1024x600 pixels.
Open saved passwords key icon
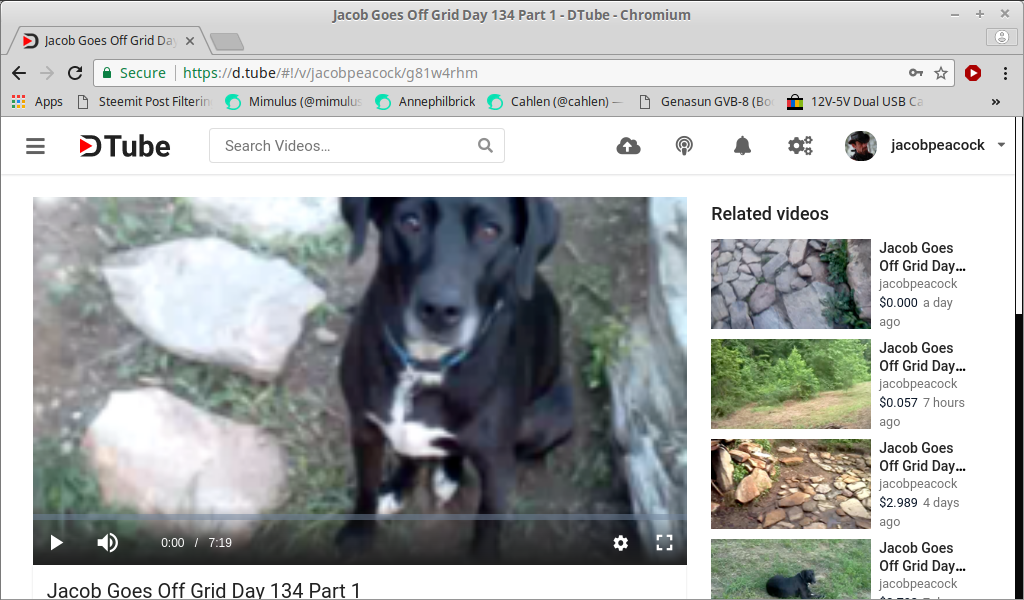(x=916, y=73)
